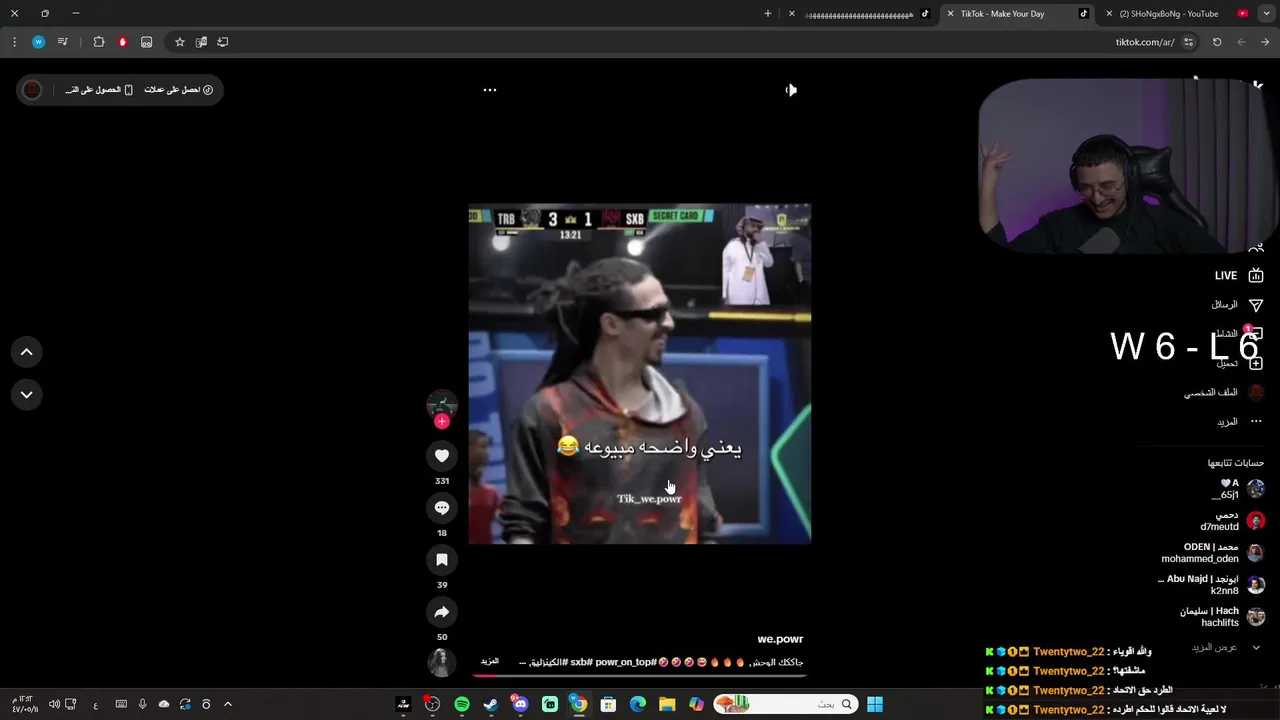
Task: Open Profile (الملف الشخصي) in sidebar
Action: tap(1224, 392)
